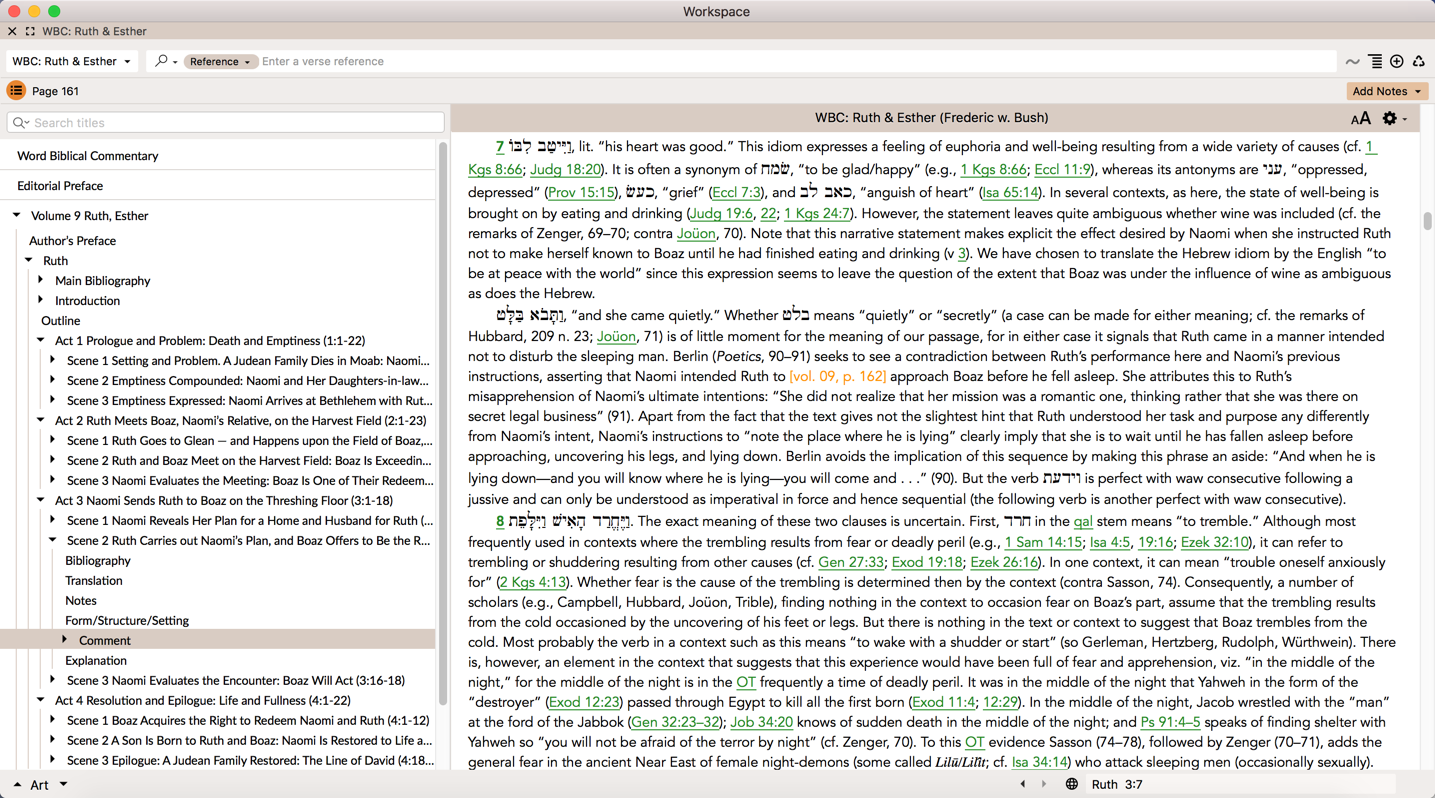Viewport: 1435px width, 798px height.
Task: Open the Ps 91:4–5 reference link
Action: 1170,722
